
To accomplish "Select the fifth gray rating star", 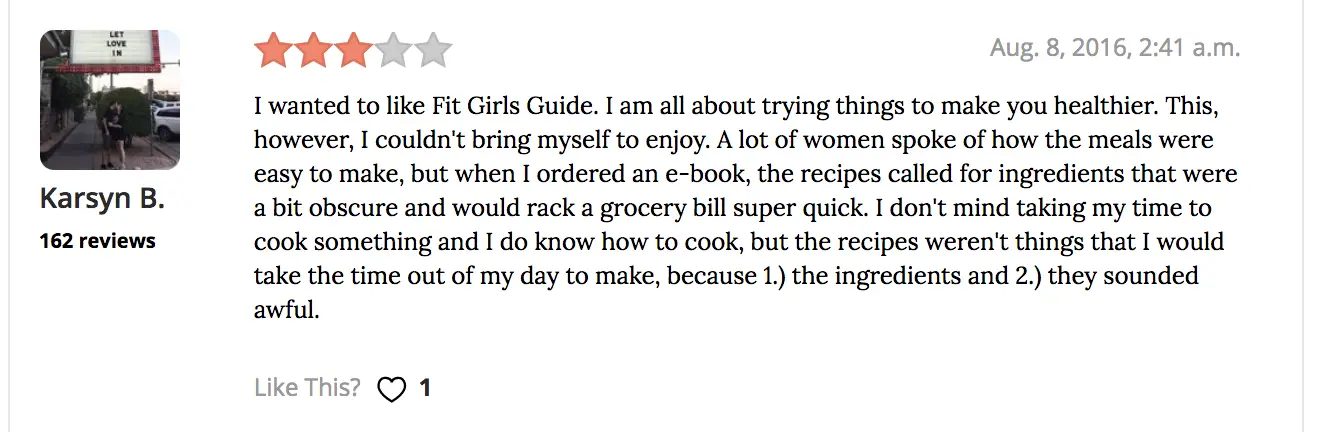I will [x=433, y=50].
